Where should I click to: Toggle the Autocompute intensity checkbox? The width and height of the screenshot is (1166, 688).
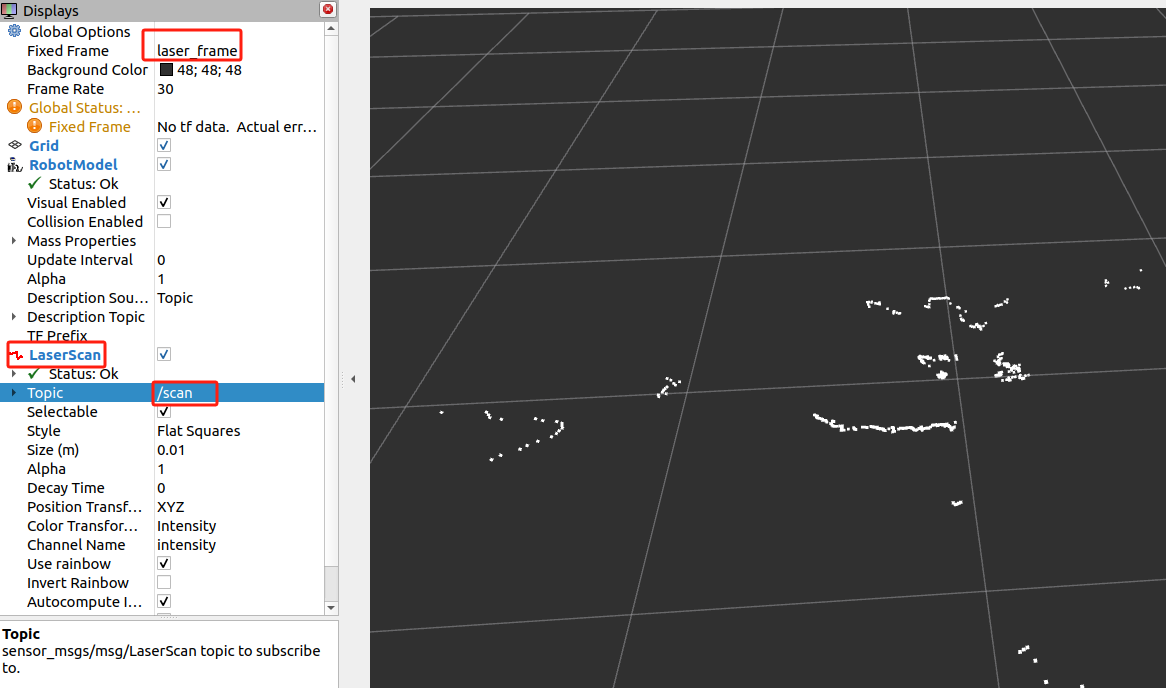(x=164, y=601)
